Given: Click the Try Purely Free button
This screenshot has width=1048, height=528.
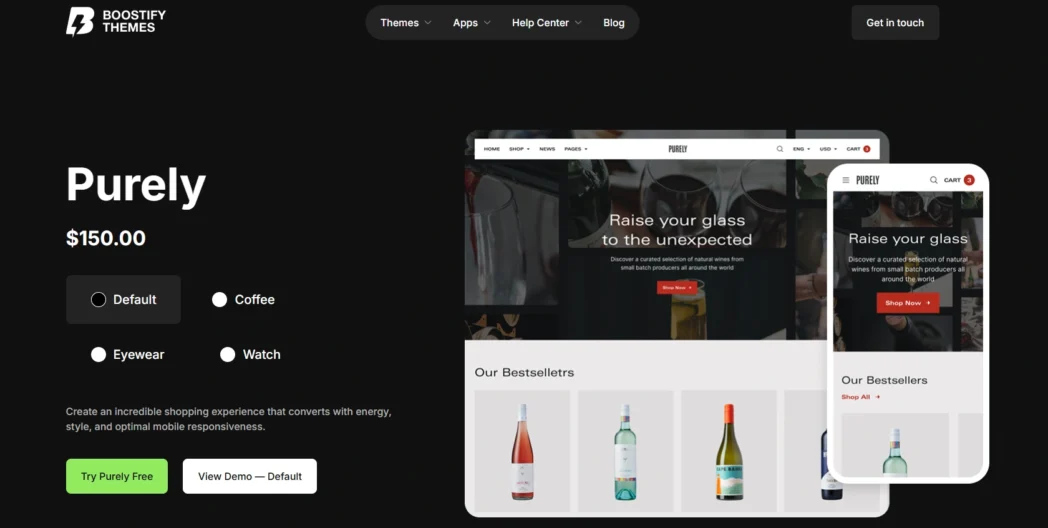Looking at the screenshot, I should (x=117, y=476).
